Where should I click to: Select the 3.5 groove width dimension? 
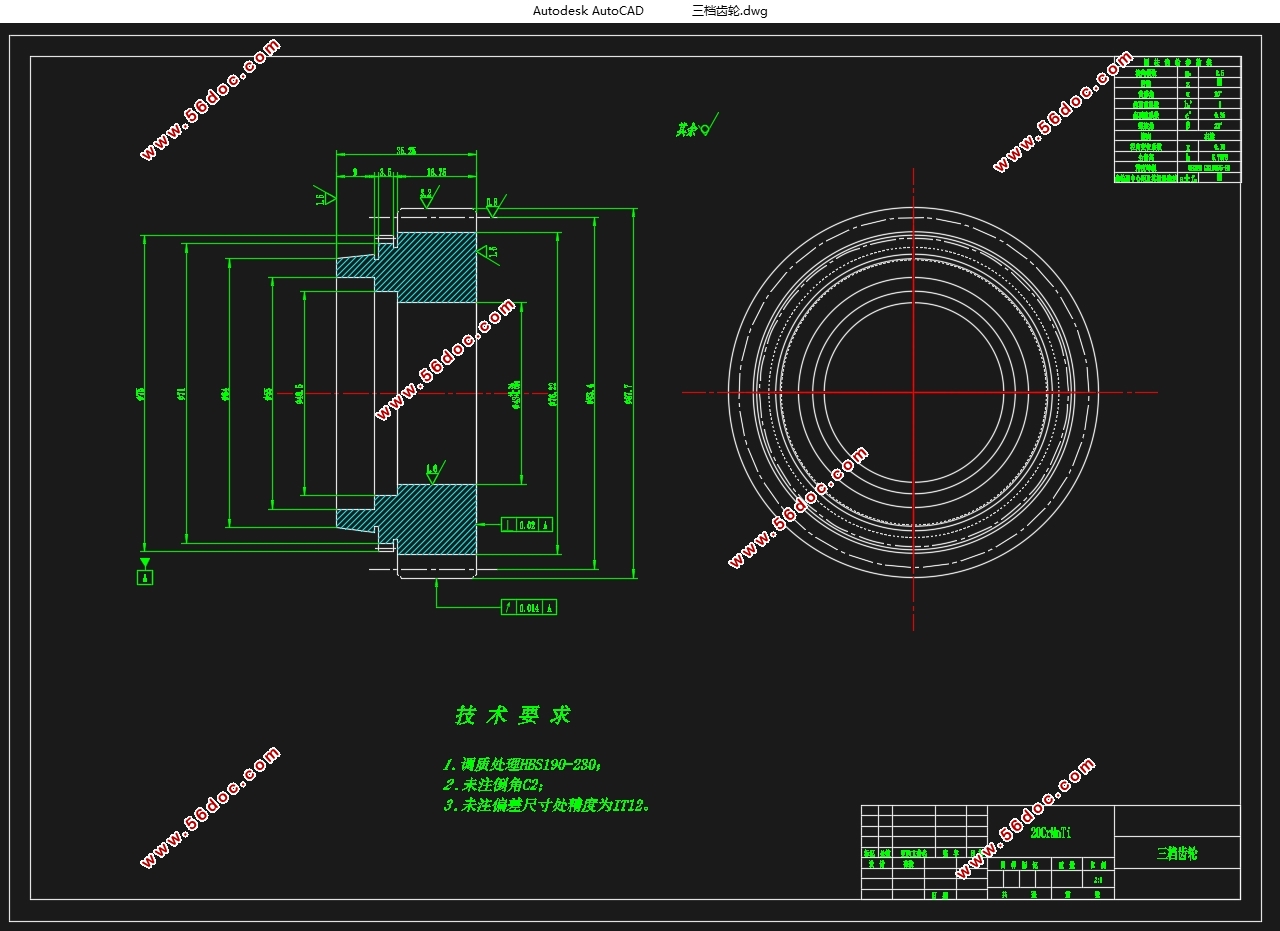(x=385, y=172)
